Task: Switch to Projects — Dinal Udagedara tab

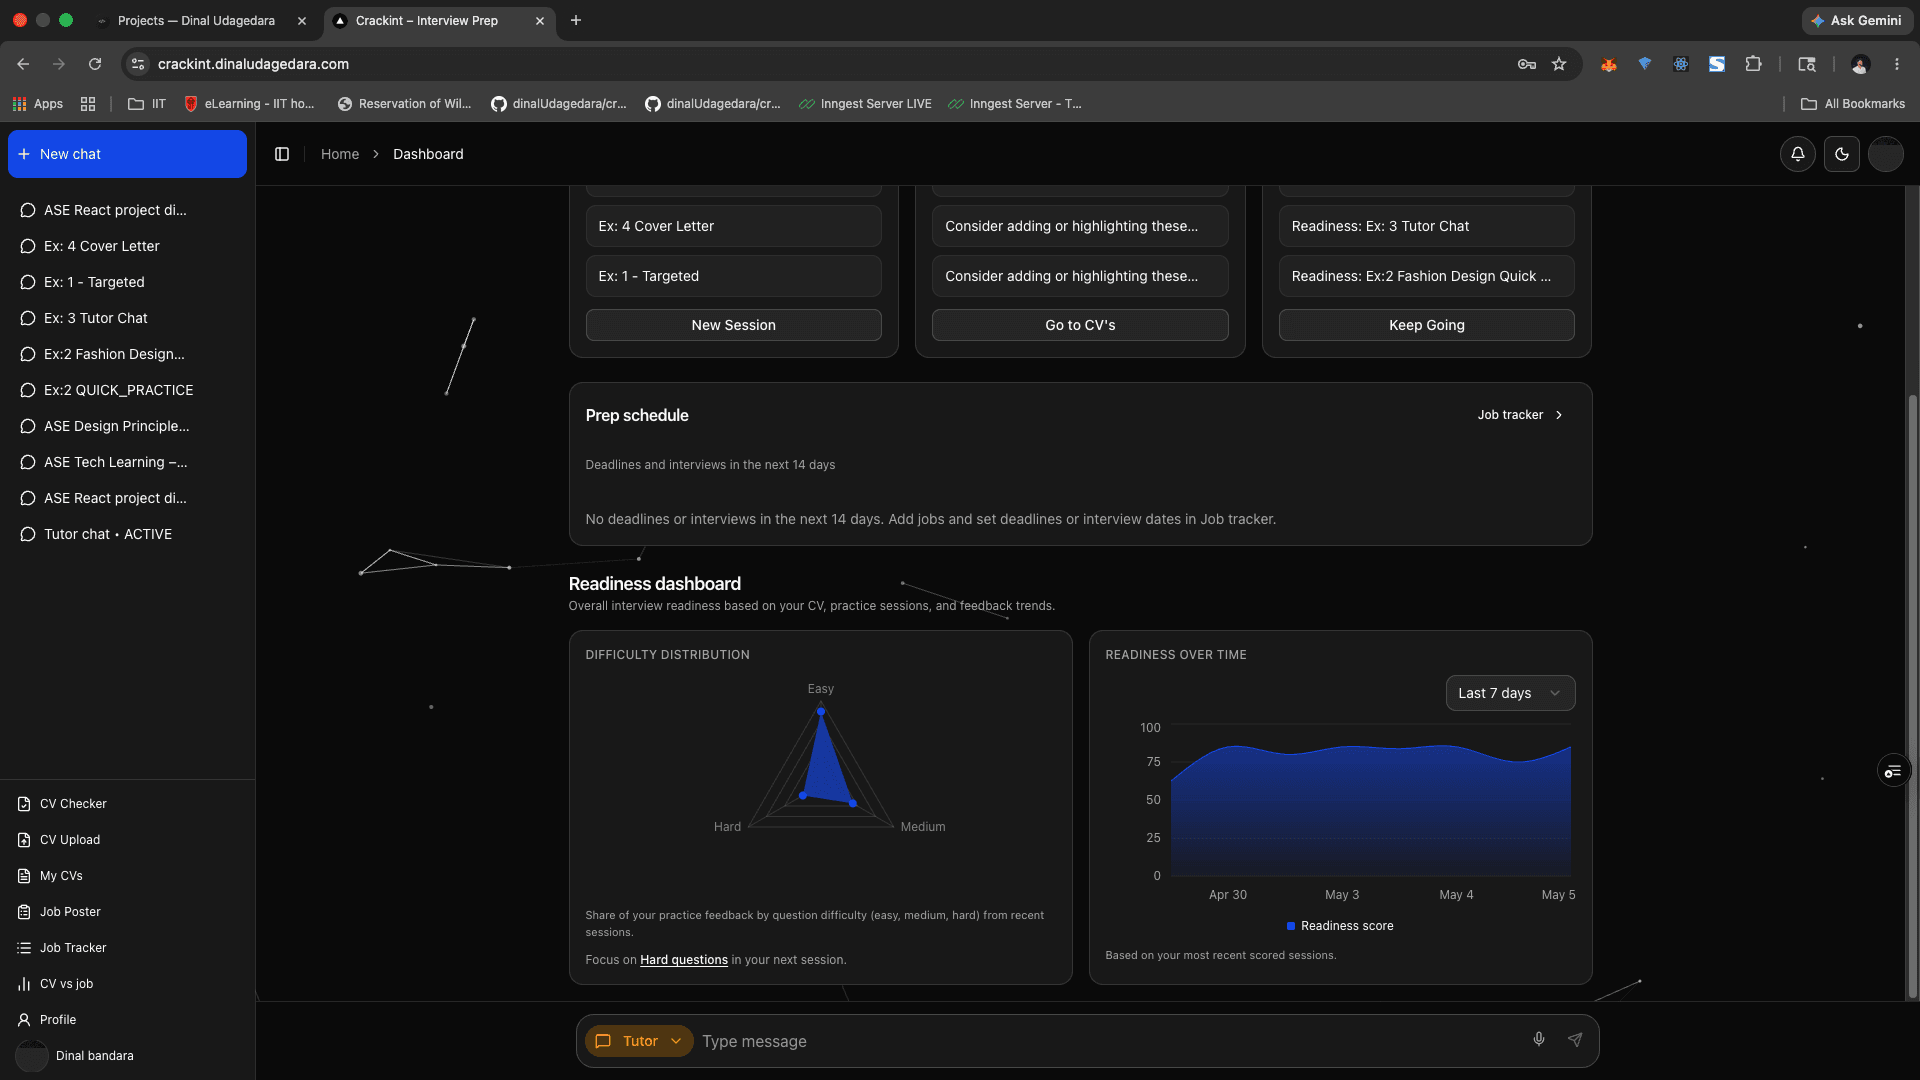Action: [x=196, y=20]
